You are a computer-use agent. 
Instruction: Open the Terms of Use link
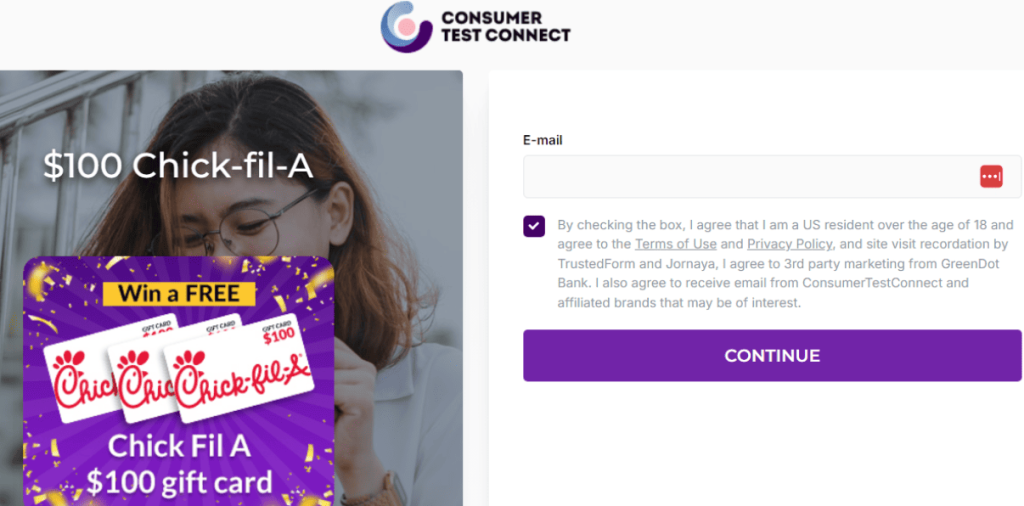pos(675,244)
